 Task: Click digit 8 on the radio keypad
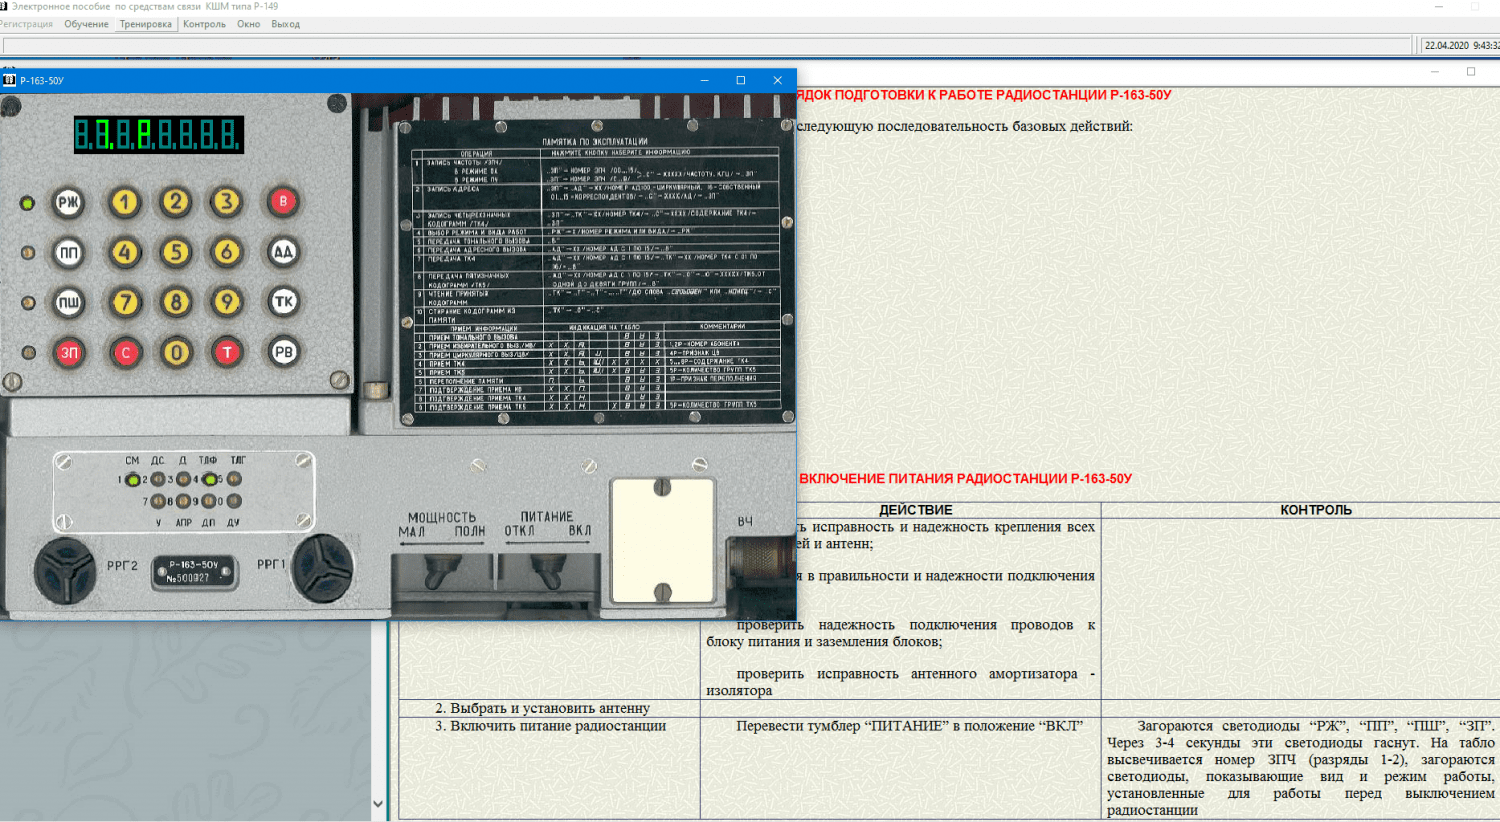tap(176, 302)
